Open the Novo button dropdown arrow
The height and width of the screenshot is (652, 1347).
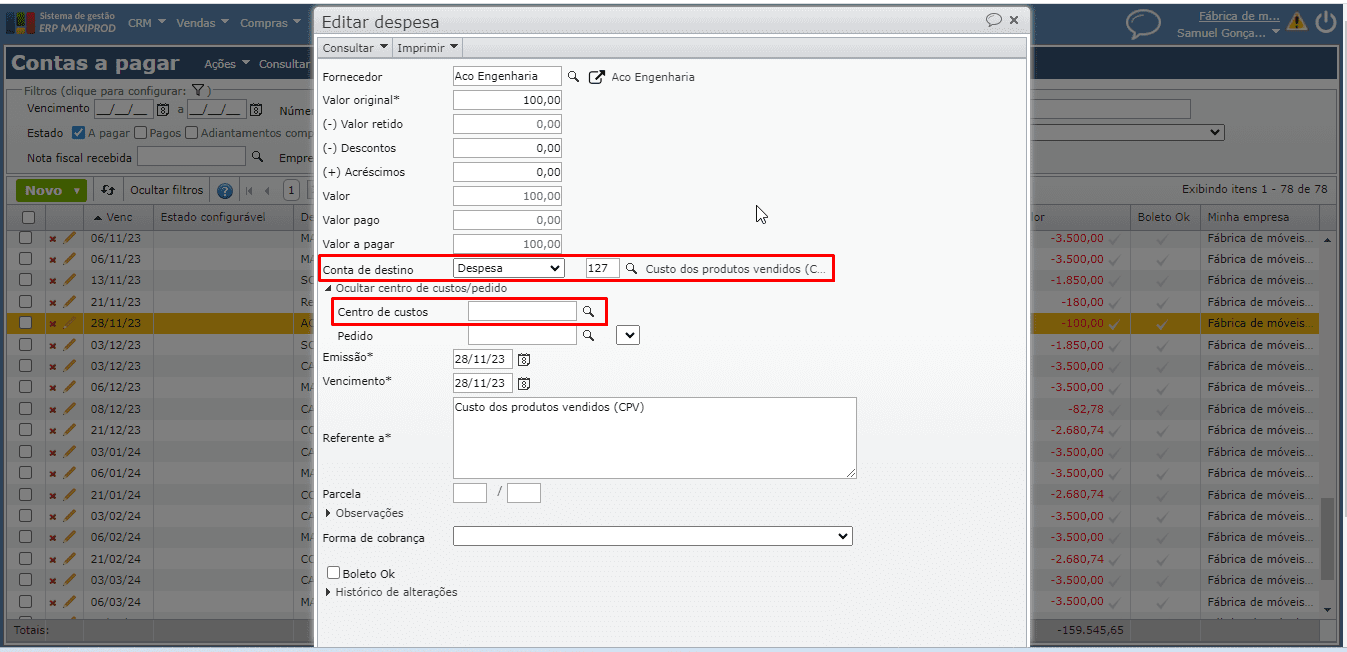click(x=77, y=190)
